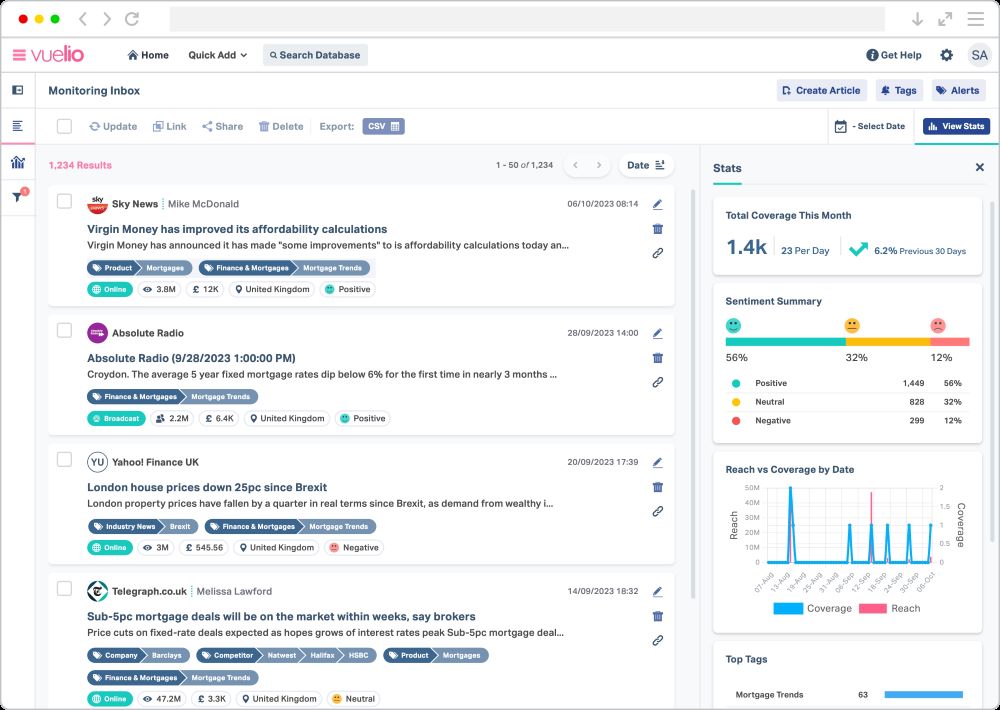Image resolution: width=1000 pixels, height=710 pixels.
Task: Delete the Sky News article
Action: [x=658, y=229]
